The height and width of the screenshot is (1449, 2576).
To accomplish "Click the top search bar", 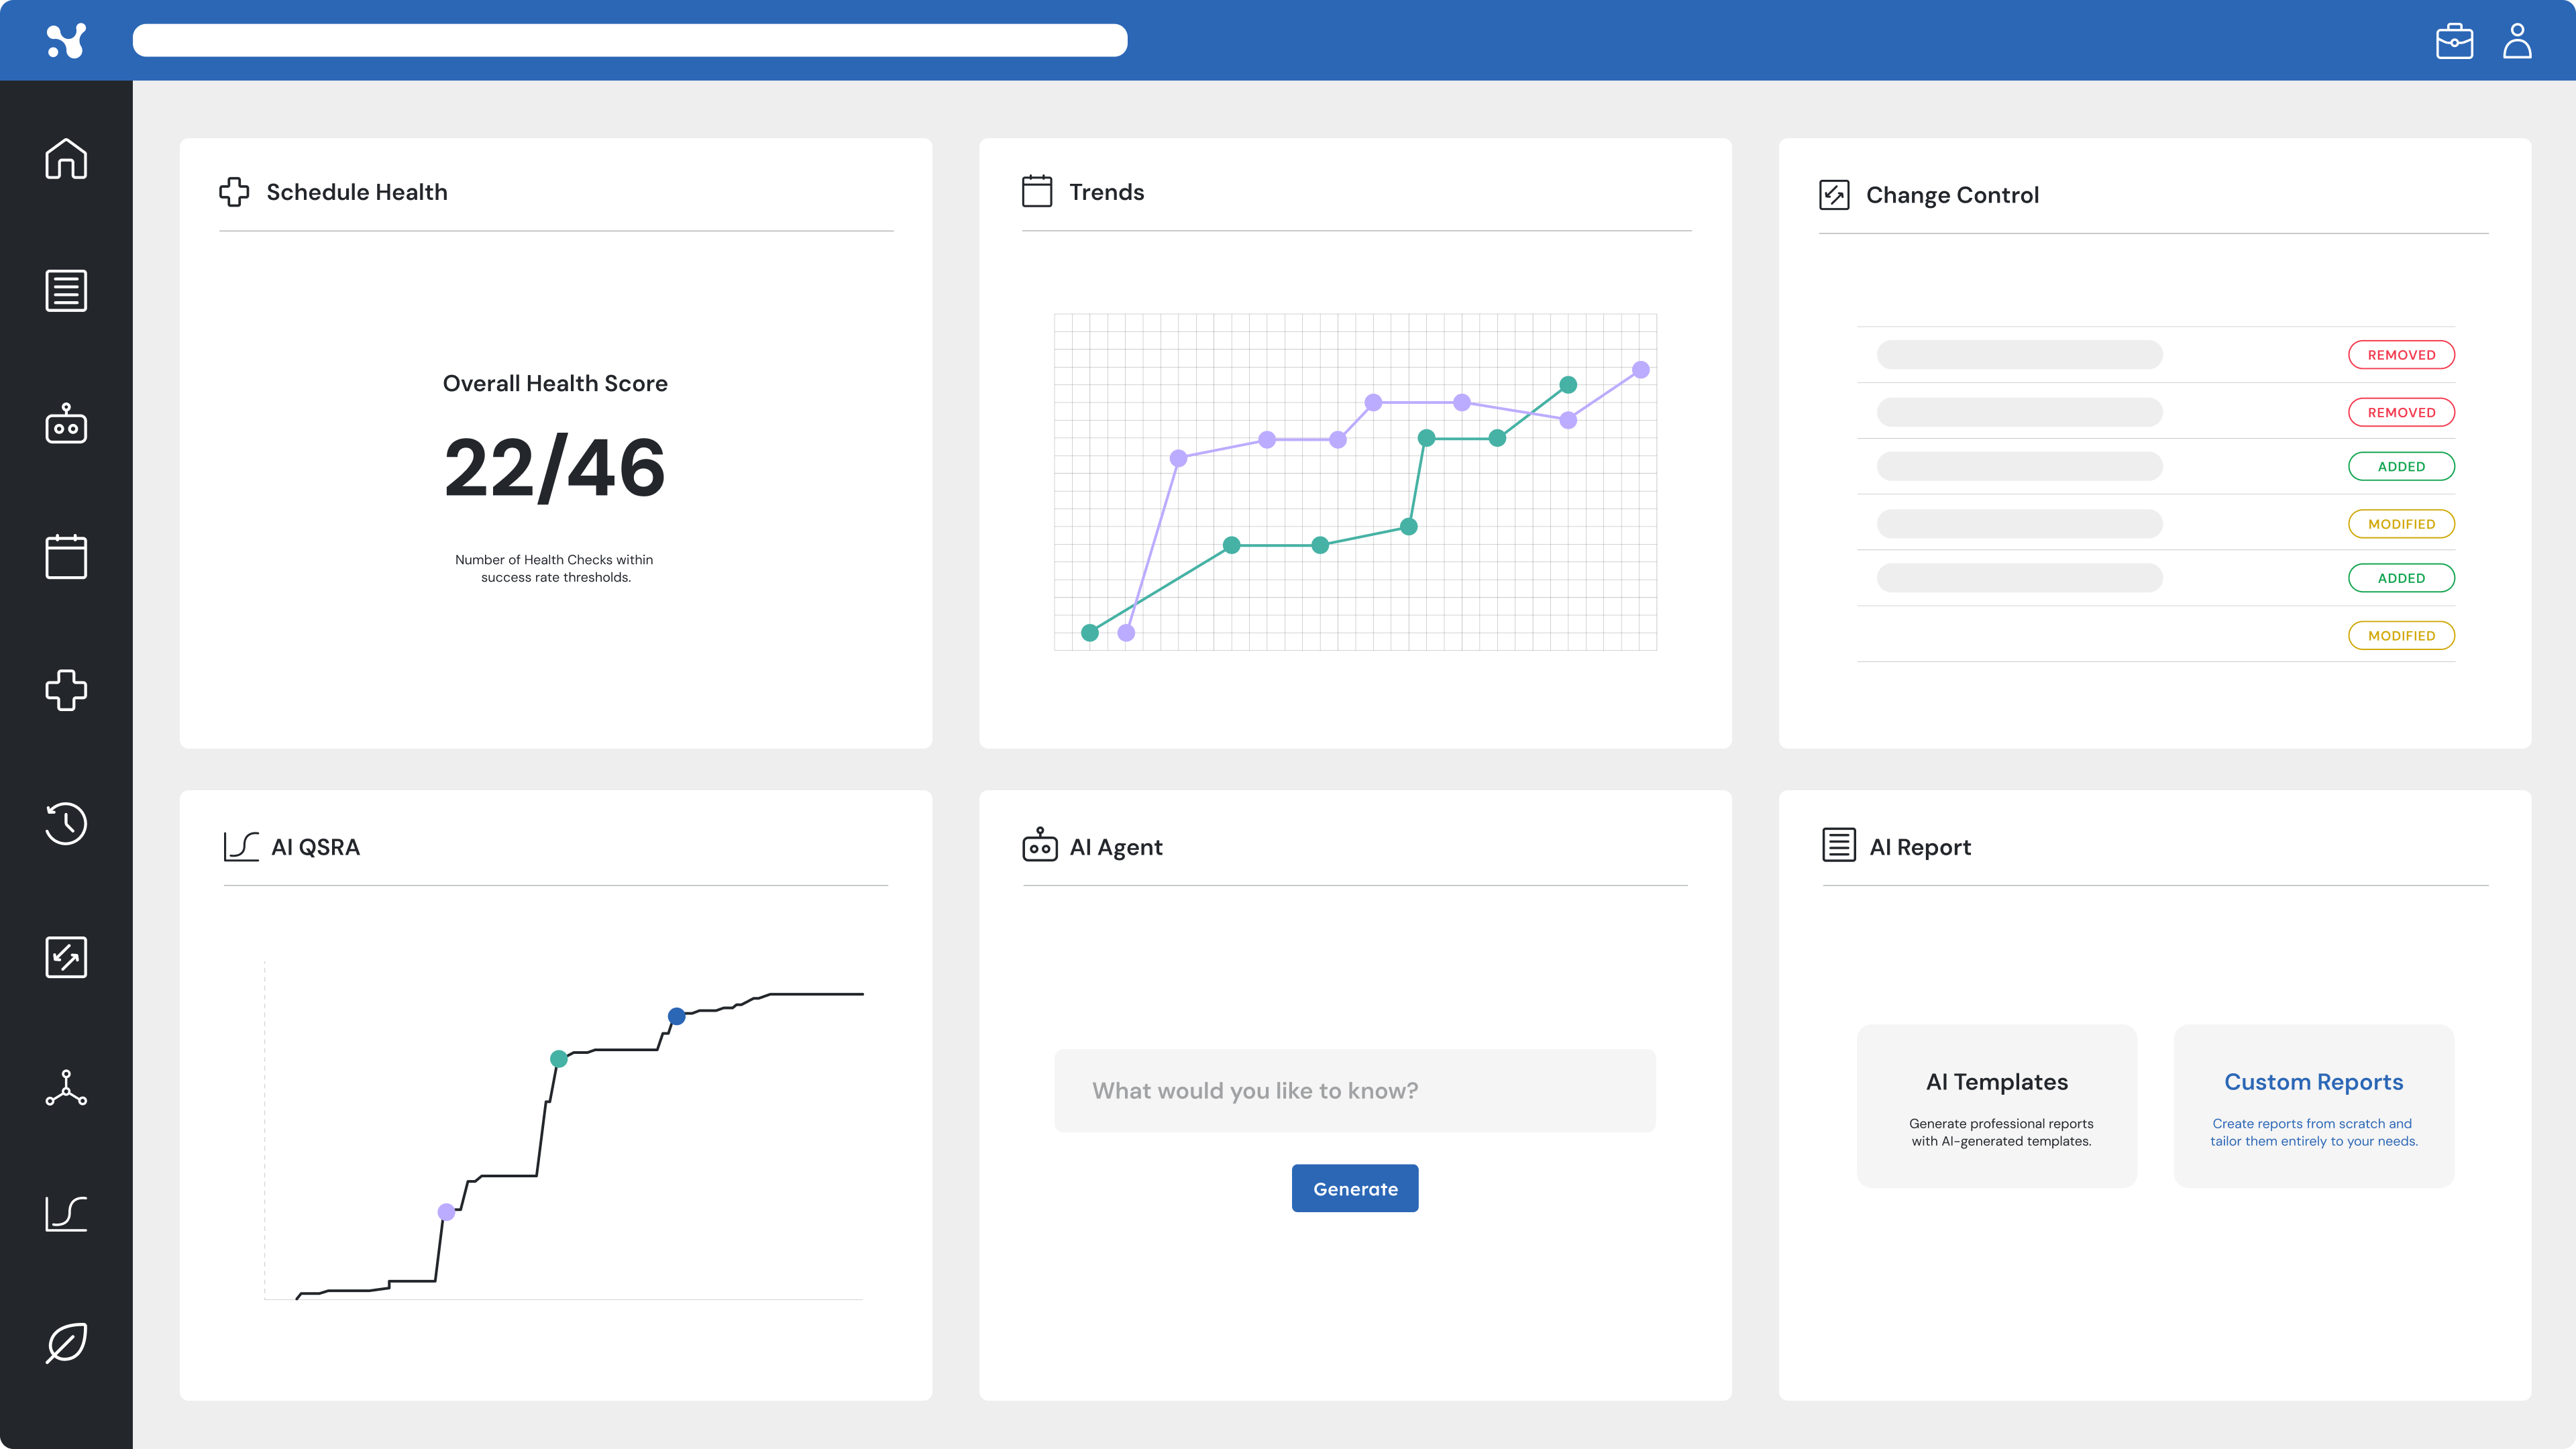I will (630, 41).
